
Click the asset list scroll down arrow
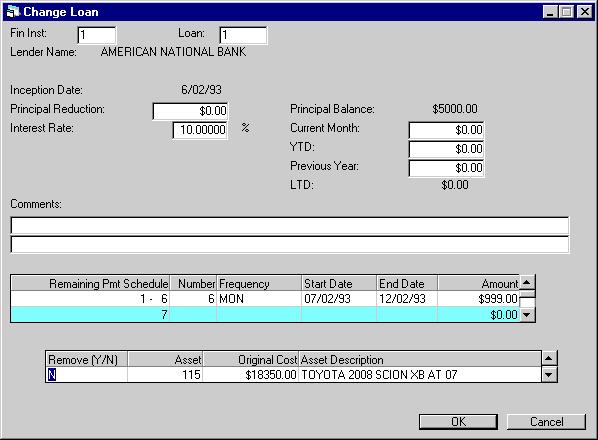(x=548, y=374)
